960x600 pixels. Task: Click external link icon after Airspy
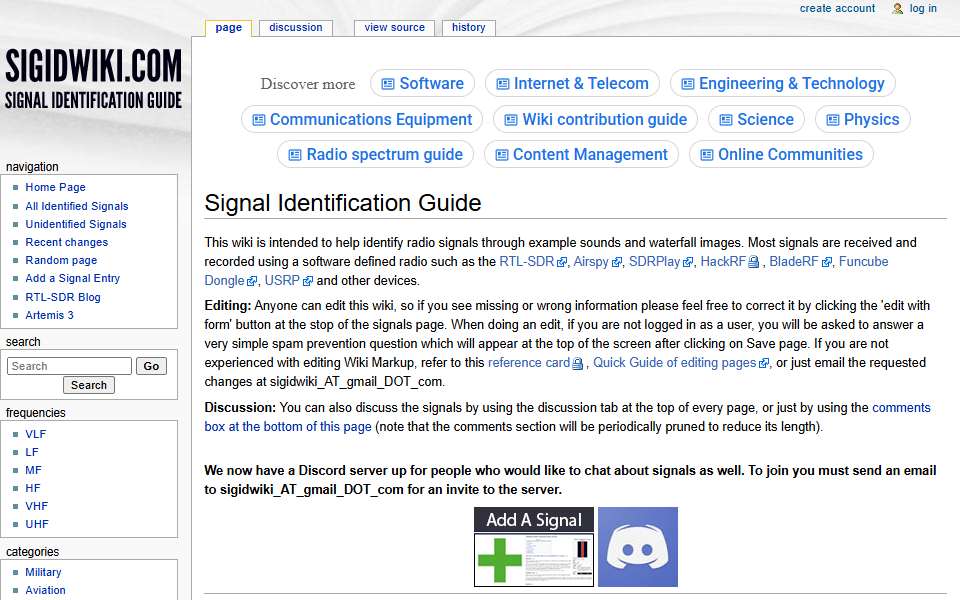617,262
